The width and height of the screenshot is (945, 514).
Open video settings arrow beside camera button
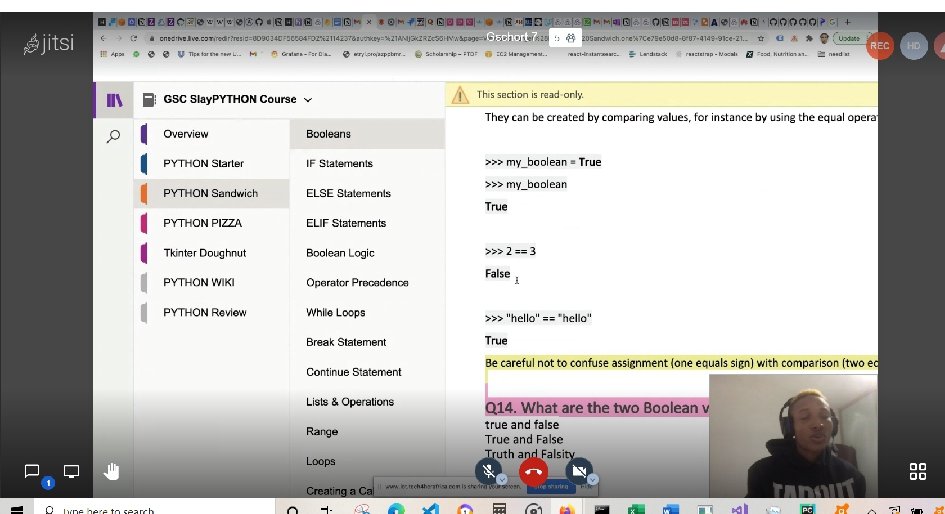[592, 480]
